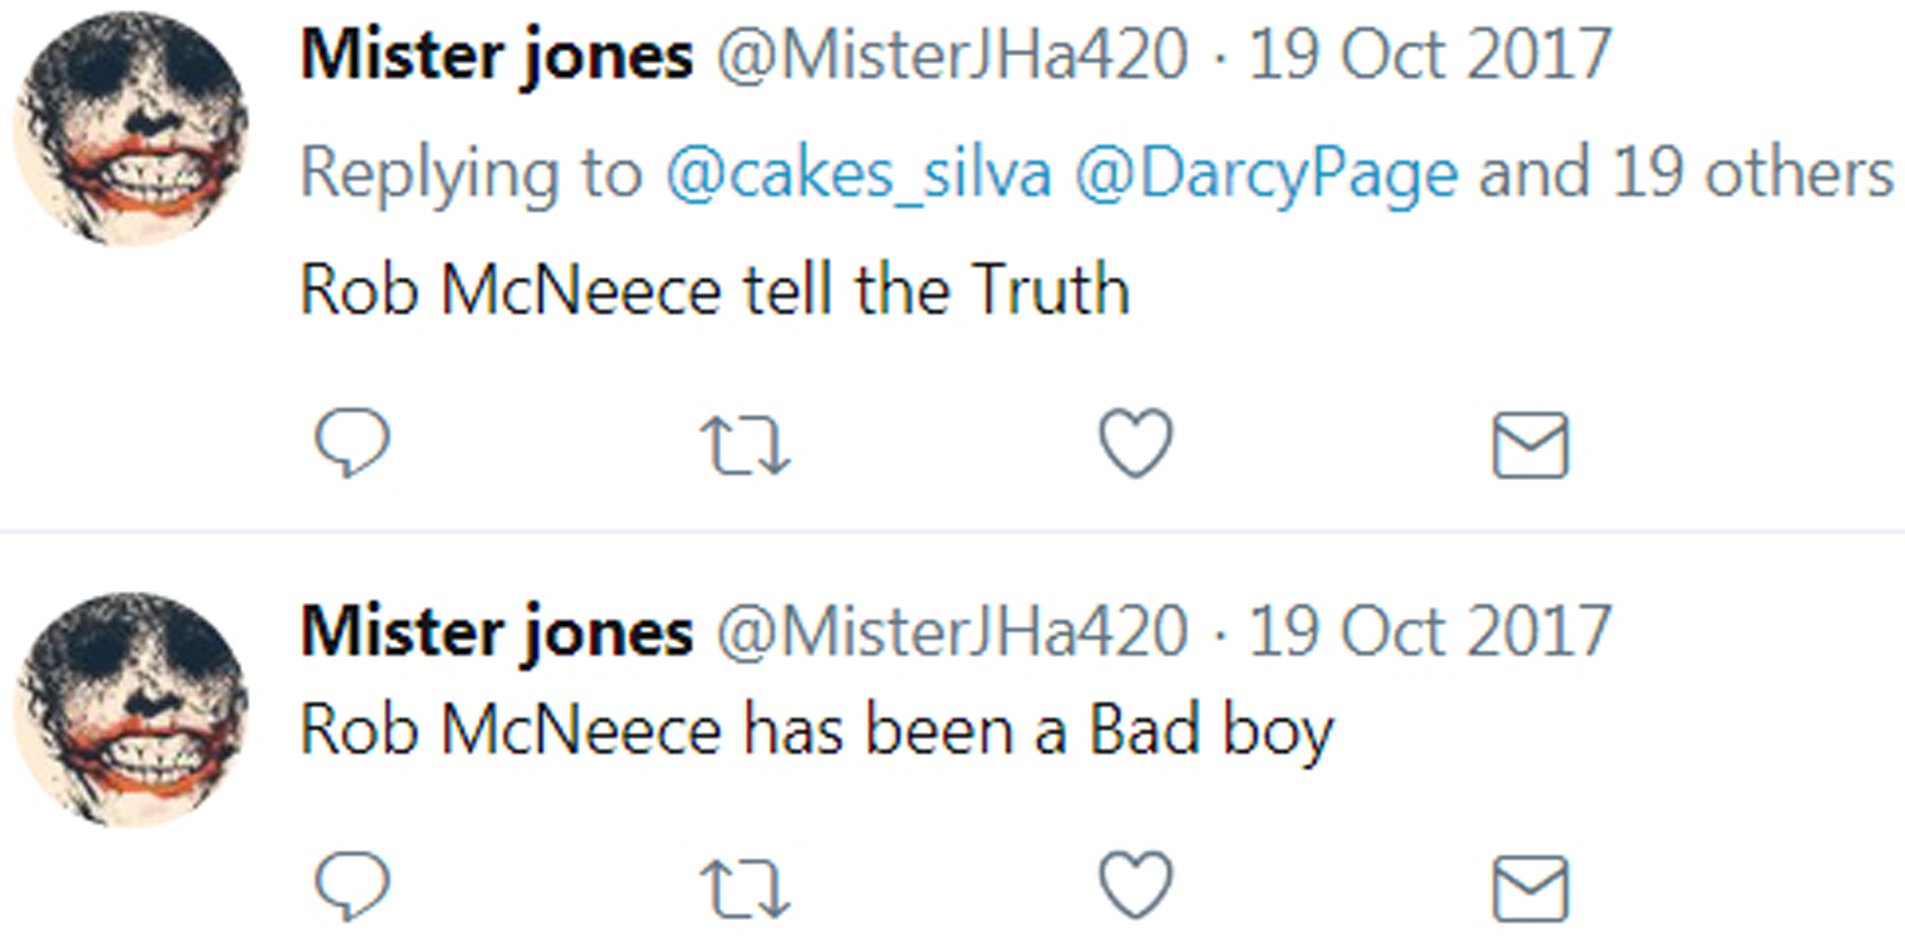This screenshot has width=1905, height=943.
Task: Click the first tweet's joker avatar
Action: click(x=130, y=128)
